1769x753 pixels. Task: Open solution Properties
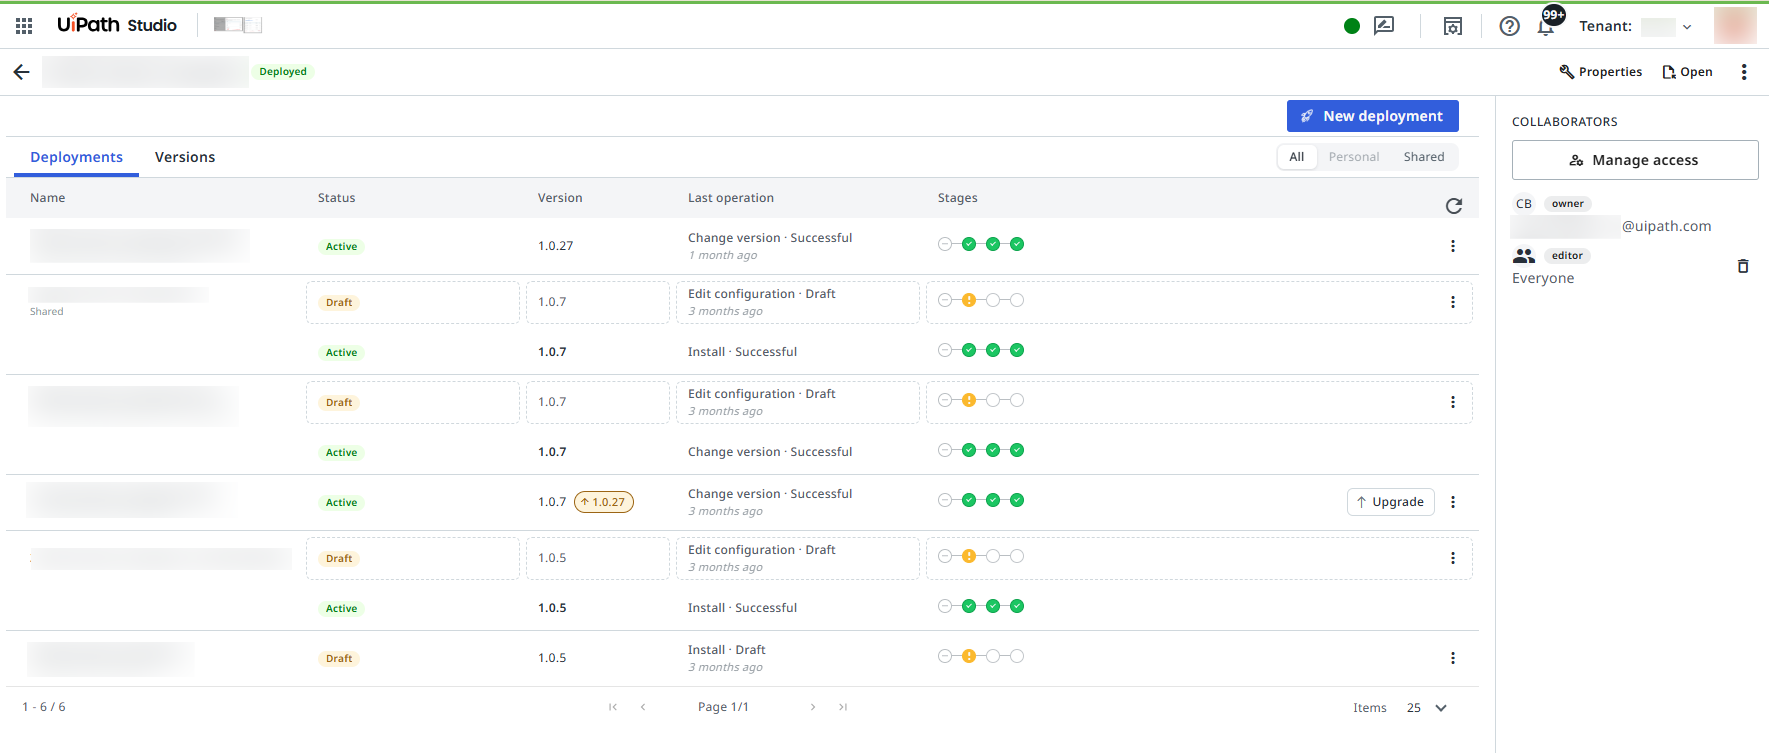(x=1601, y=72)
